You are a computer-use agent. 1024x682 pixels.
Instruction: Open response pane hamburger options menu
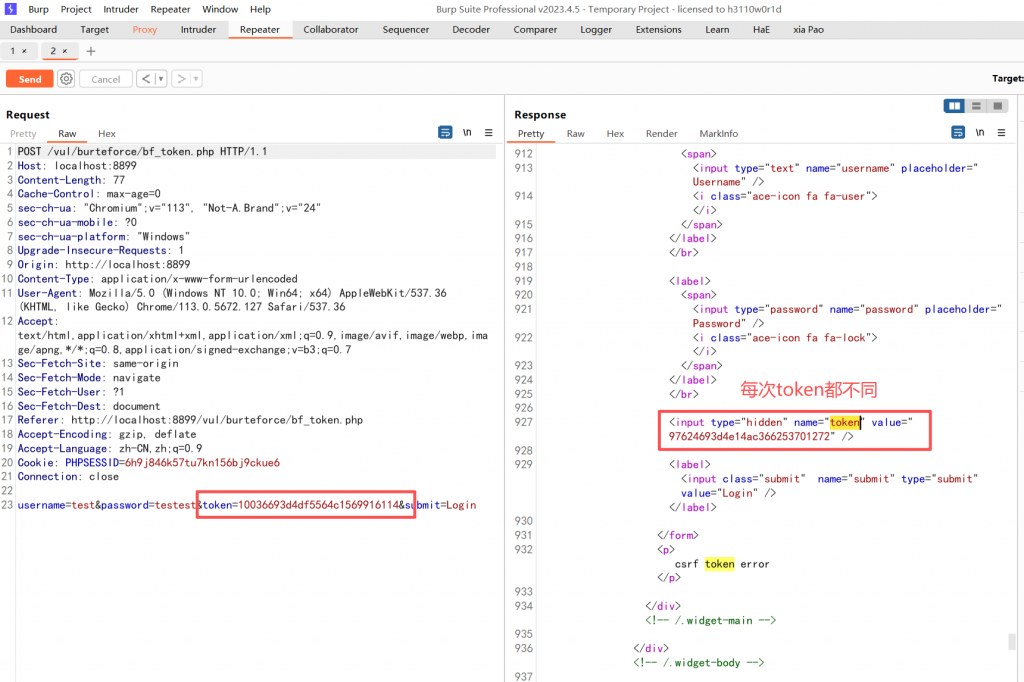pos(1000,133)
